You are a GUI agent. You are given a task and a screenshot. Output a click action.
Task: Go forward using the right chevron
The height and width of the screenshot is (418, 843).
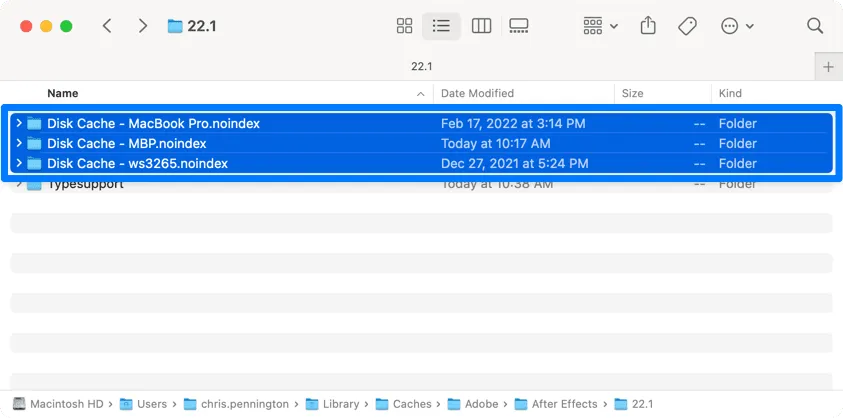142,26
